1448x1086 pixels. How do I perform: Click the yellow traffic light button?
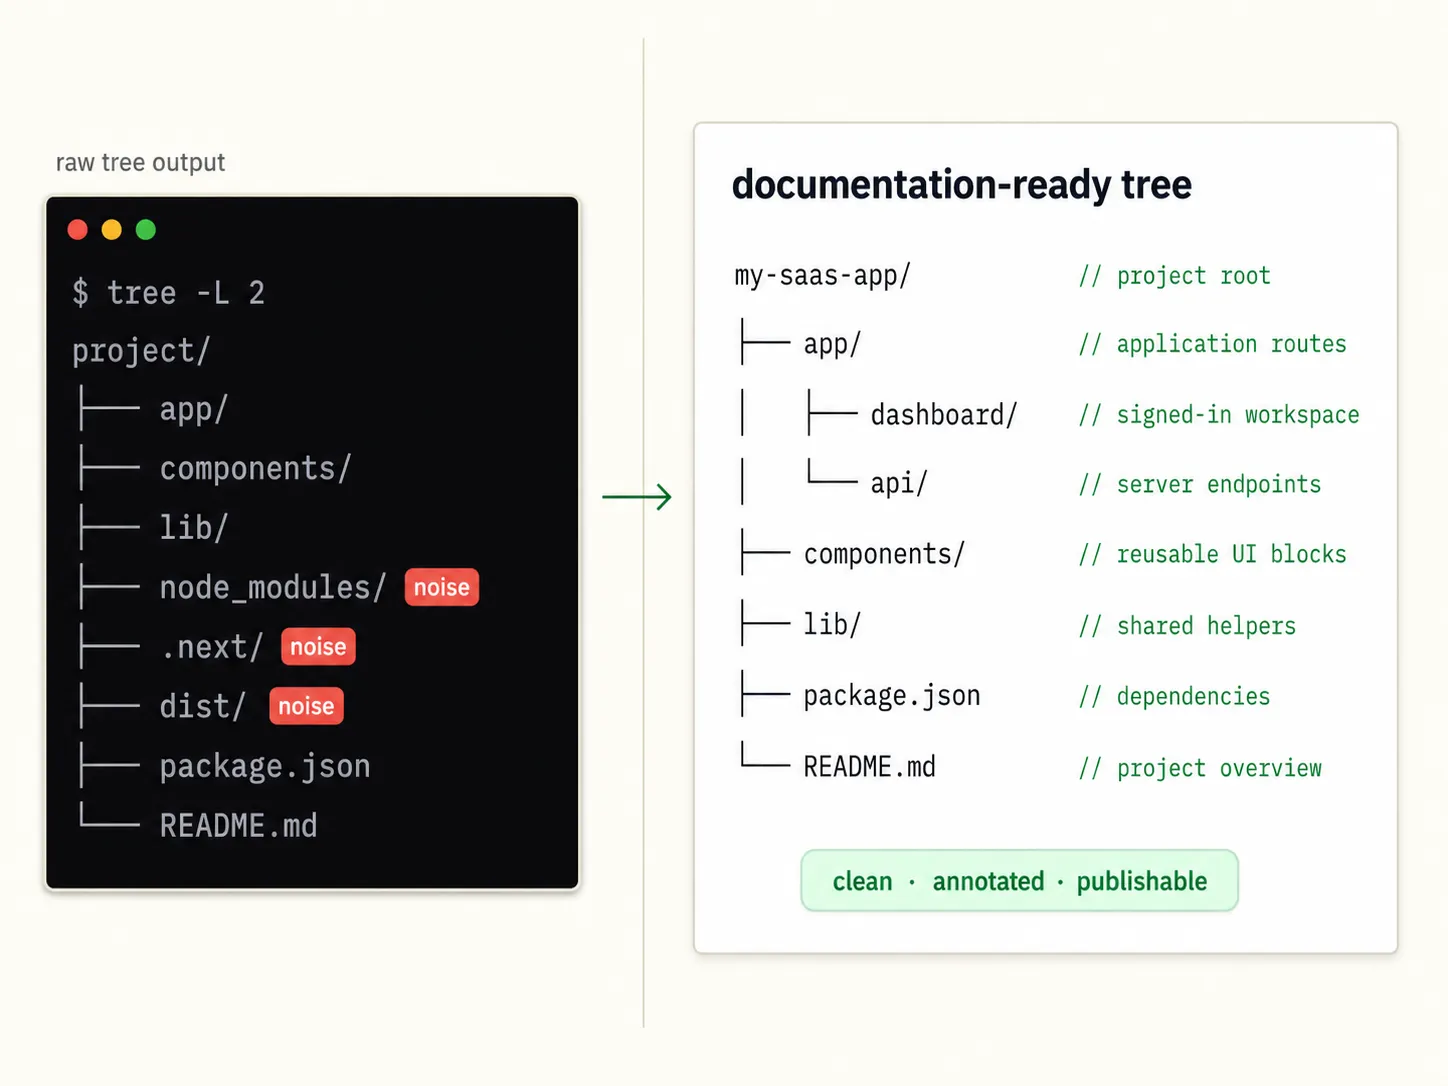click(x=111, y=229)
